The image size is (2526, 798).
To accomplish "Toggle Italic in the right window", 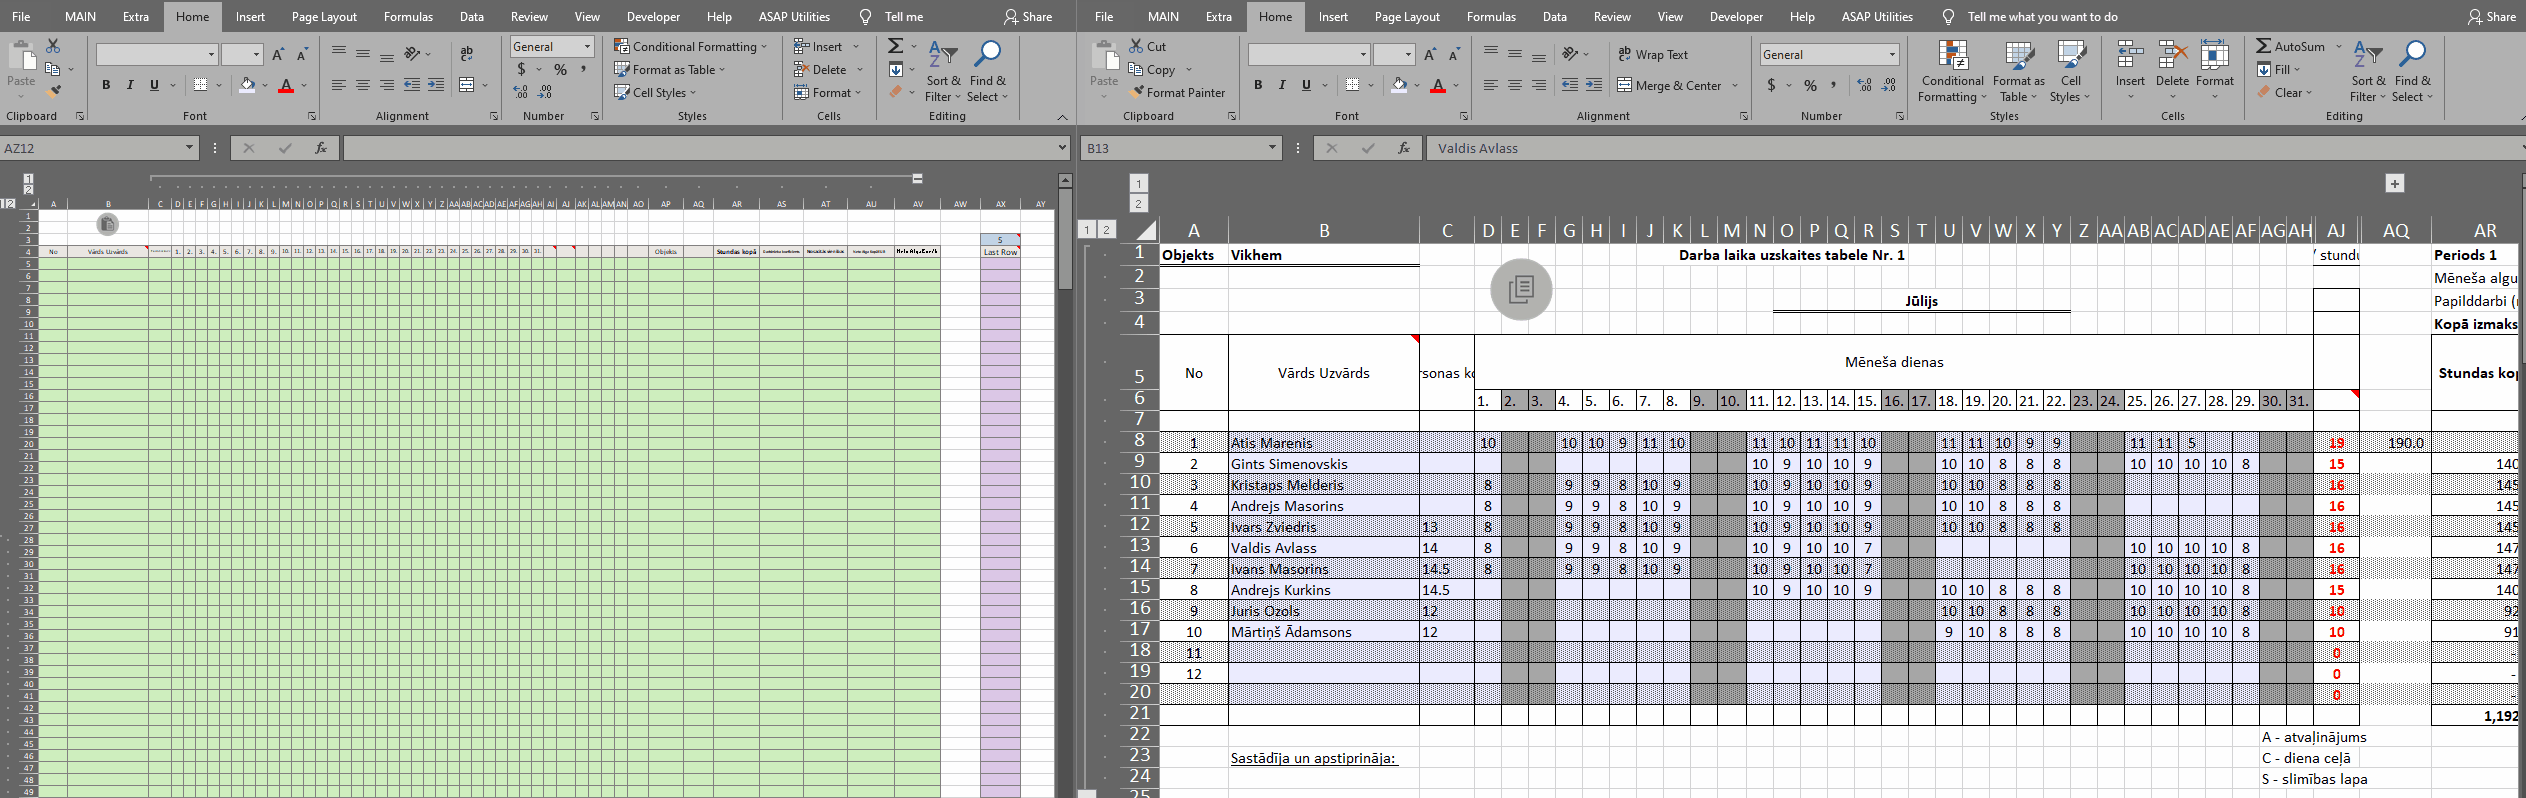I will (x=1282, y=85).
